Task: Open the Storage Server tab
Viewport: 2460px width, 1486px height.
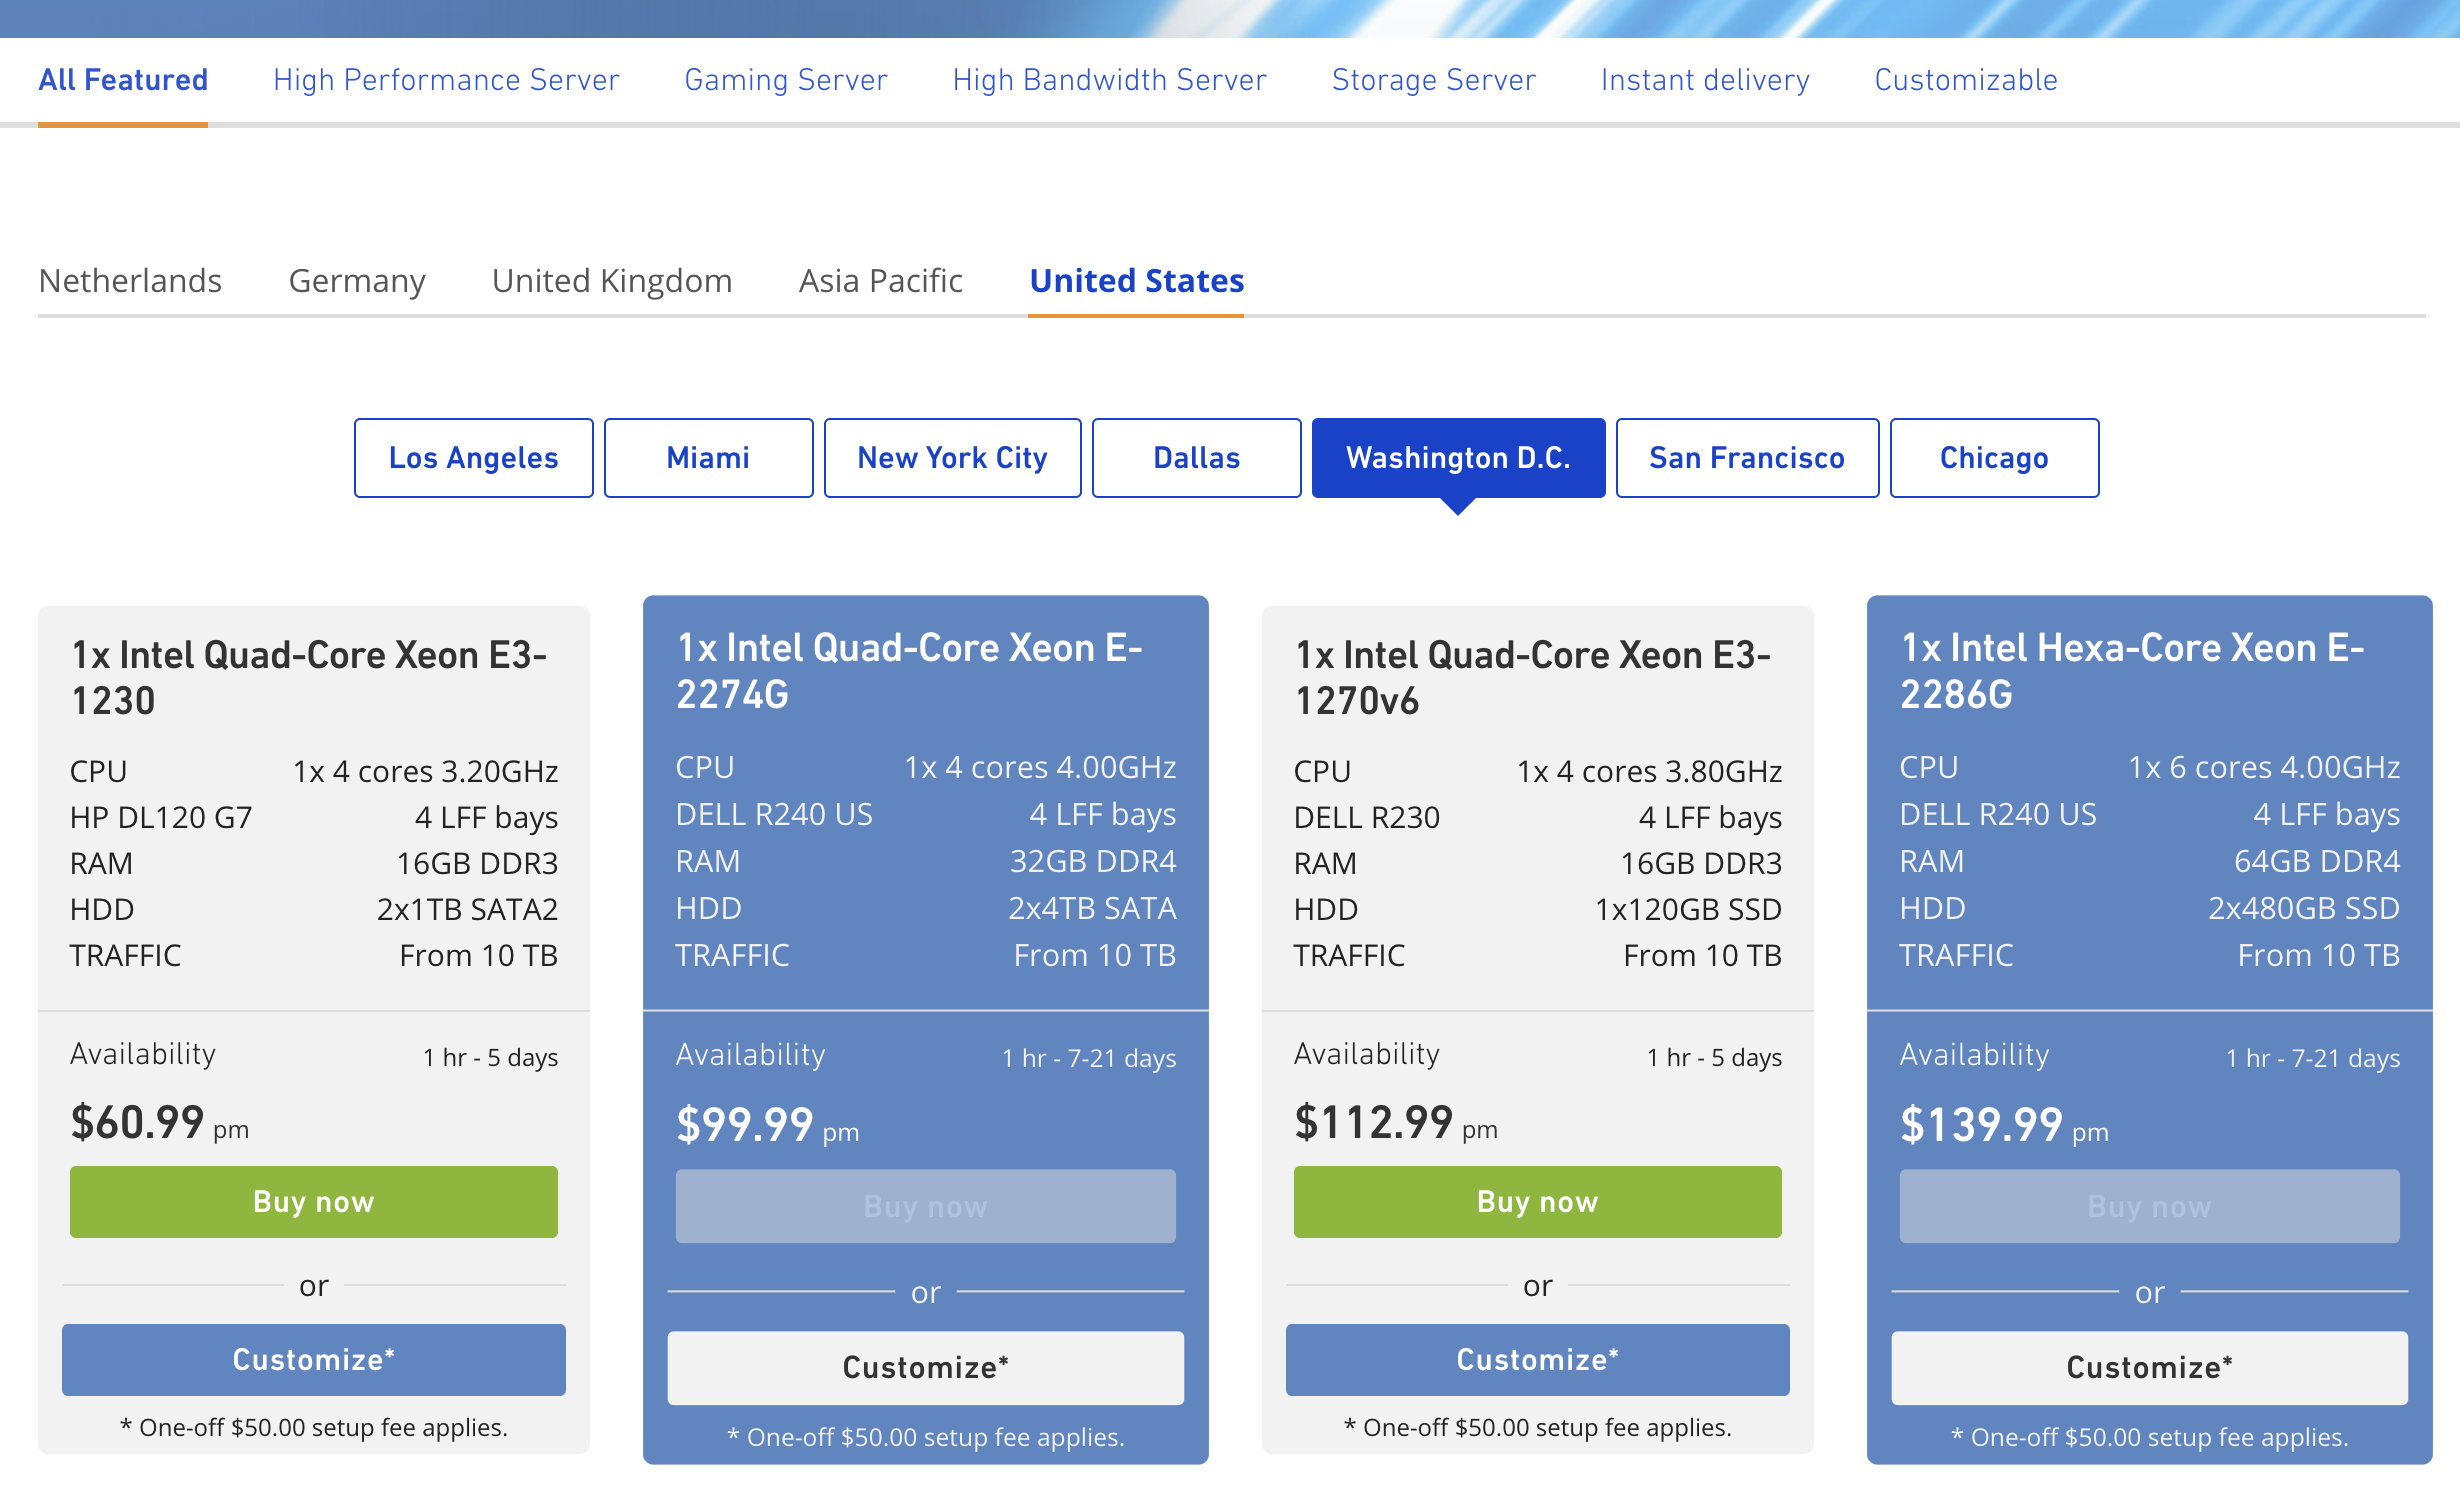Action: 1433,80
